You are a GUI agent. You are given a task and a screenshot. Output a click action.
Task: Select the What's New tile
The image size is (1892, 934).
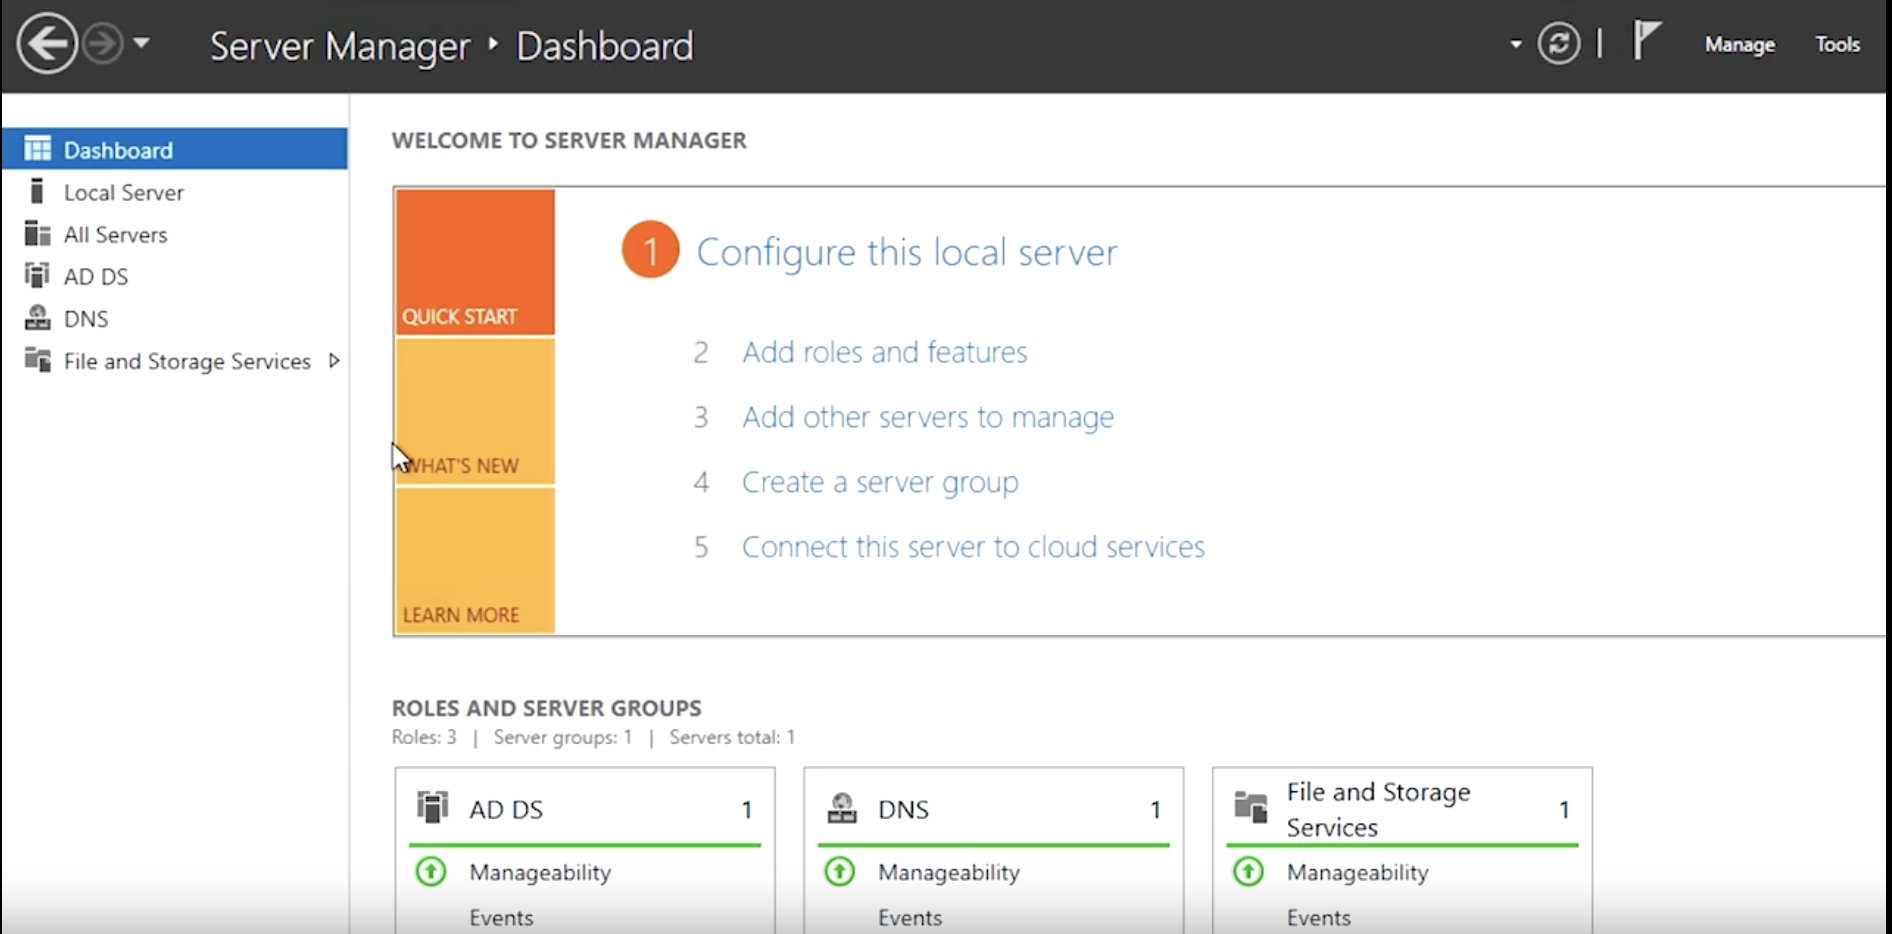click(475, 412)
